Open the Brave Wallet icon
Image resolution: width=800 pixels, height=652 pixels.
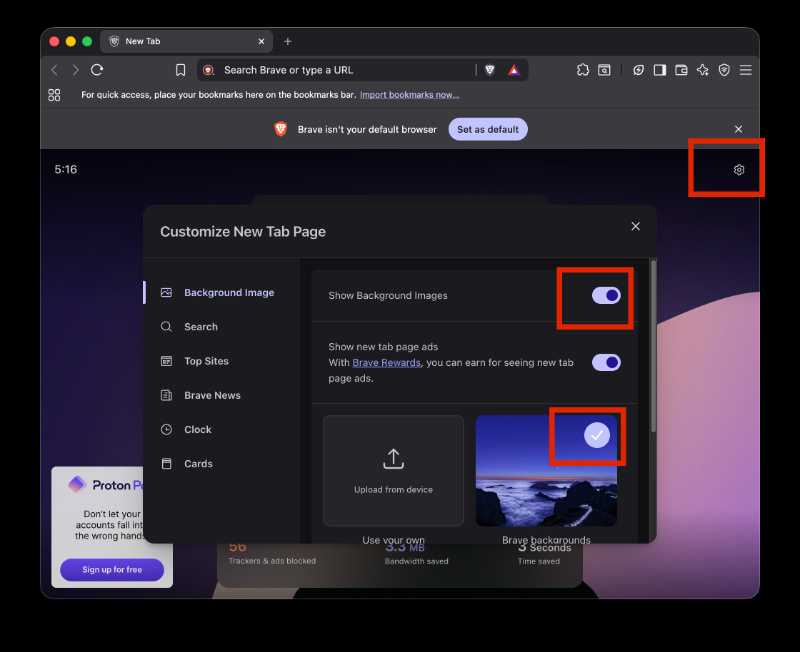(x=681, y=70)
